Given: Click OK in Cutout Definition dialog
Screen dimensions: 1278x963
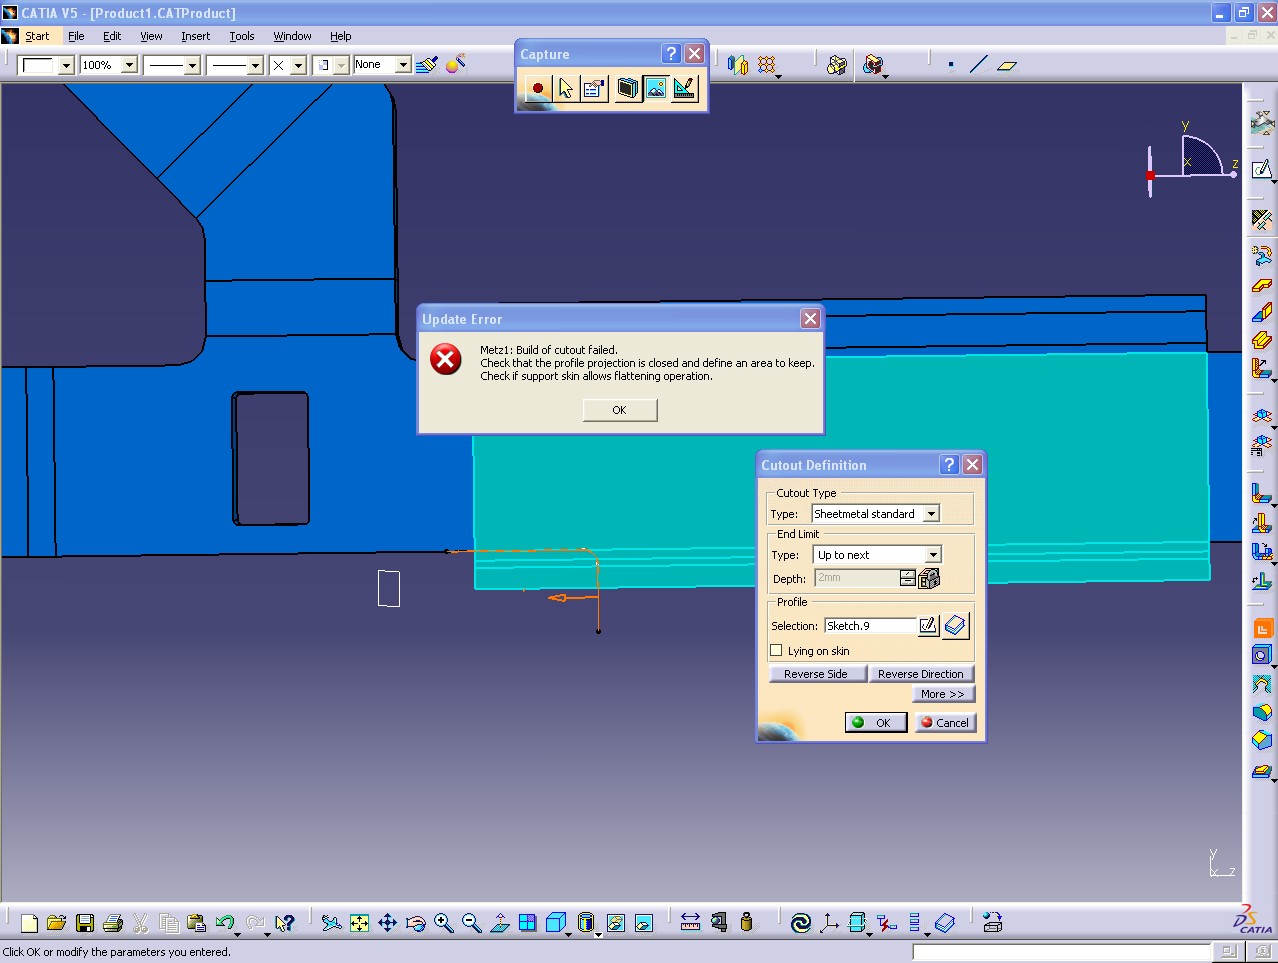Looking at the screenshot, I should pyautogui.click(x=875, y=723).
